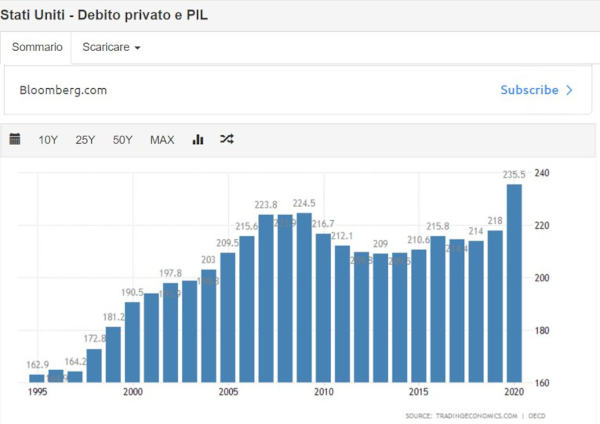Open the Sommario tab

click(x=37, y=47)
